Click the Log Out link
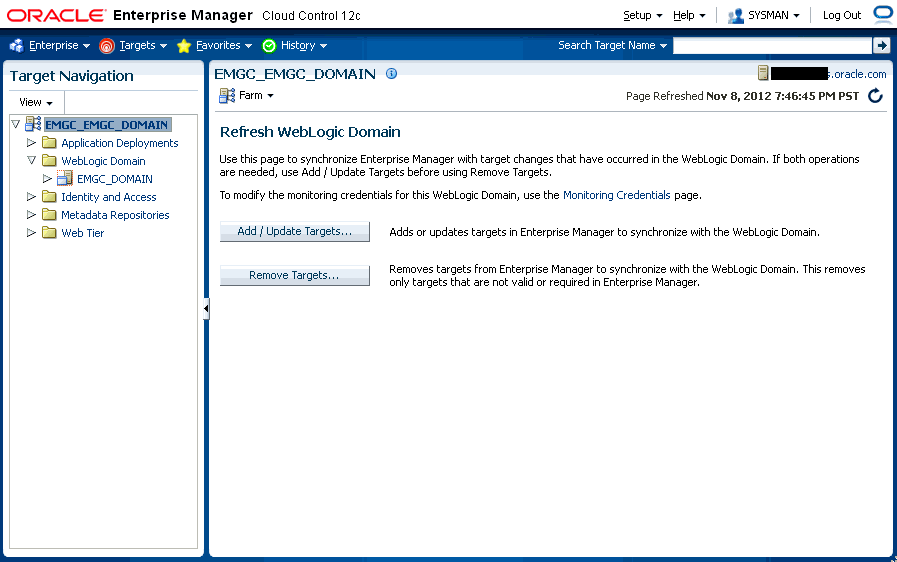The height and width of the screenshot is (562, 897). 842,15
